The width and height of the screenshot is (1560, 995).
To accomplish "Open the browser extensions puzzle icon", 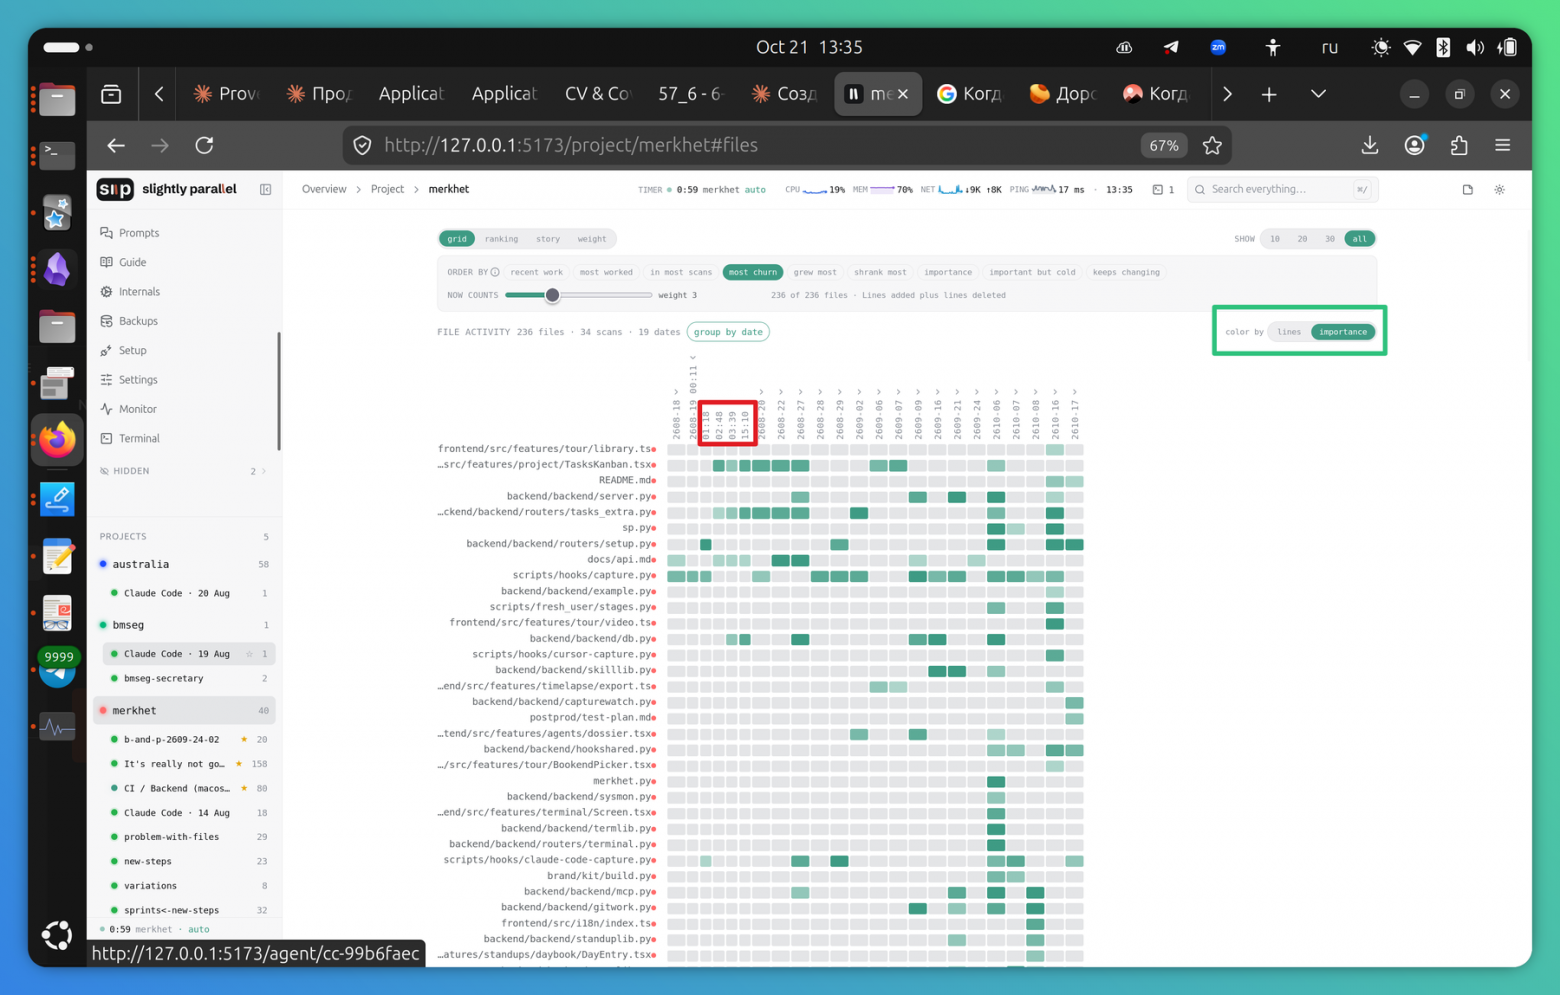I will (1458, 145).
